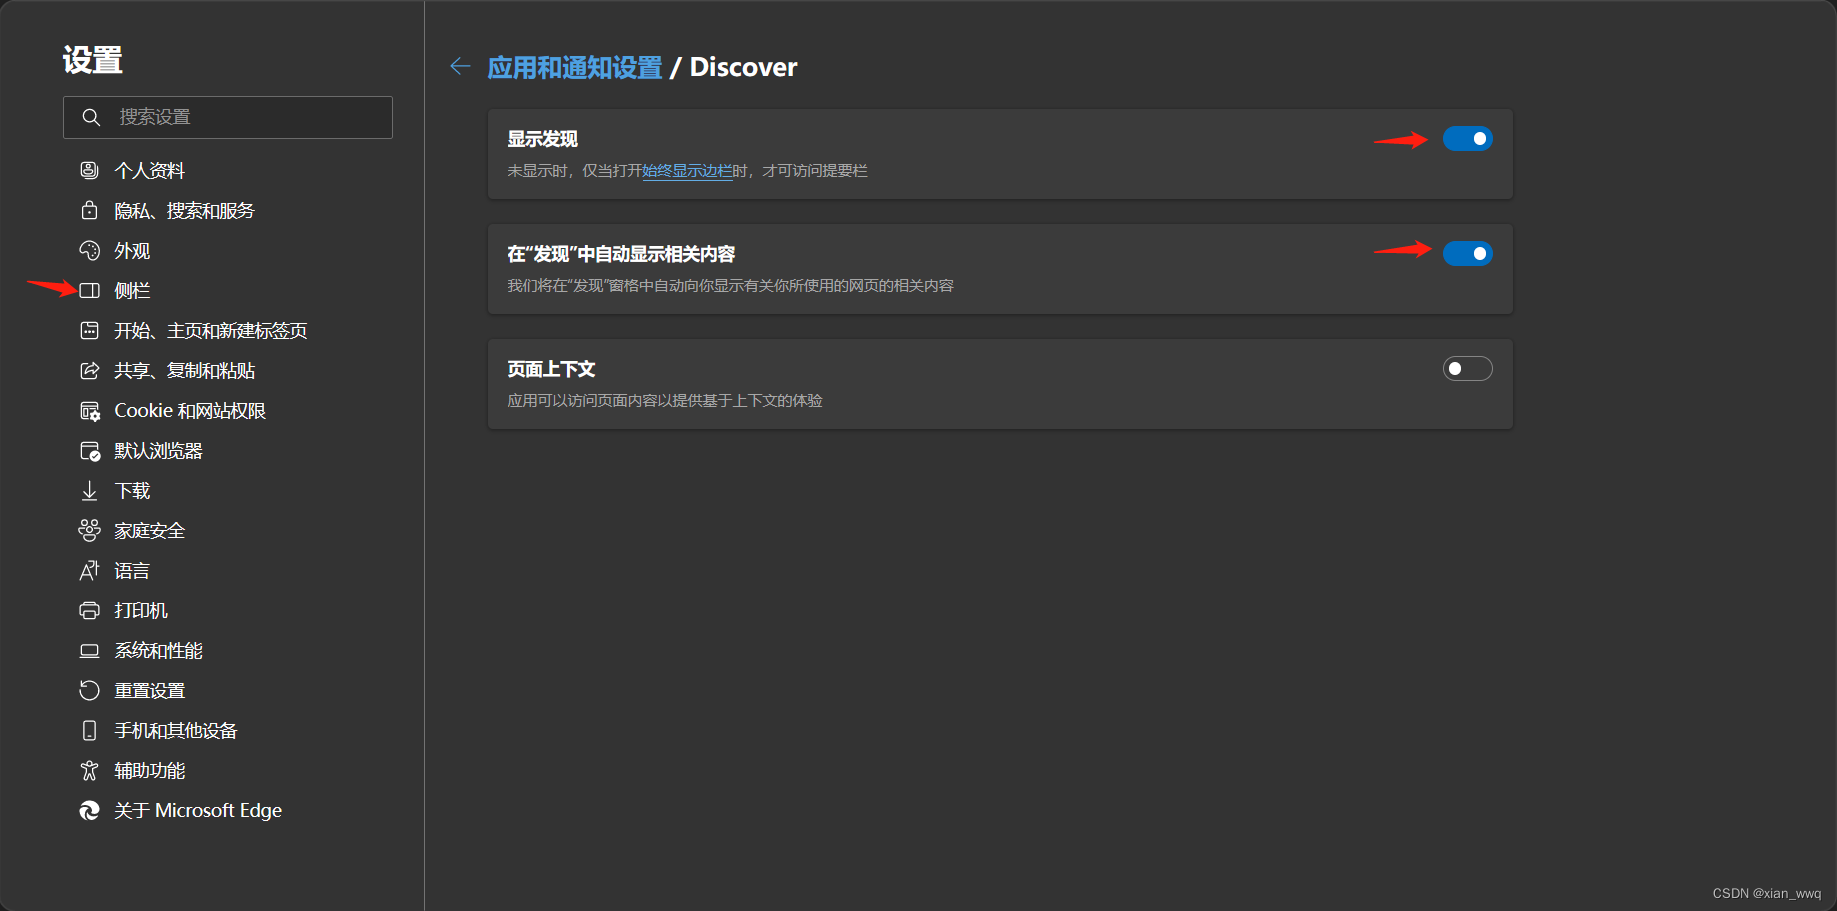1837x911 pixels.
Task: Go back using the left arrow
Action: tap(460, 66)
